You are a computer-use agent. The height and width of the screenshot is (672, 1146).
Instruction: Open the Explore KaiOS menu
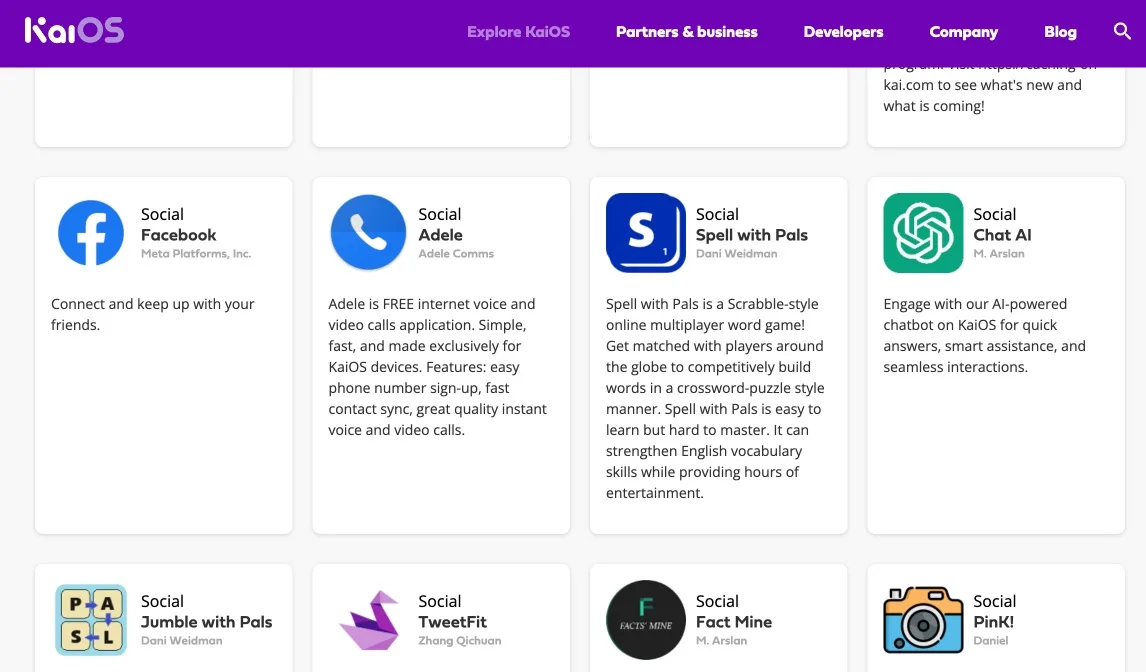(518, 32)
